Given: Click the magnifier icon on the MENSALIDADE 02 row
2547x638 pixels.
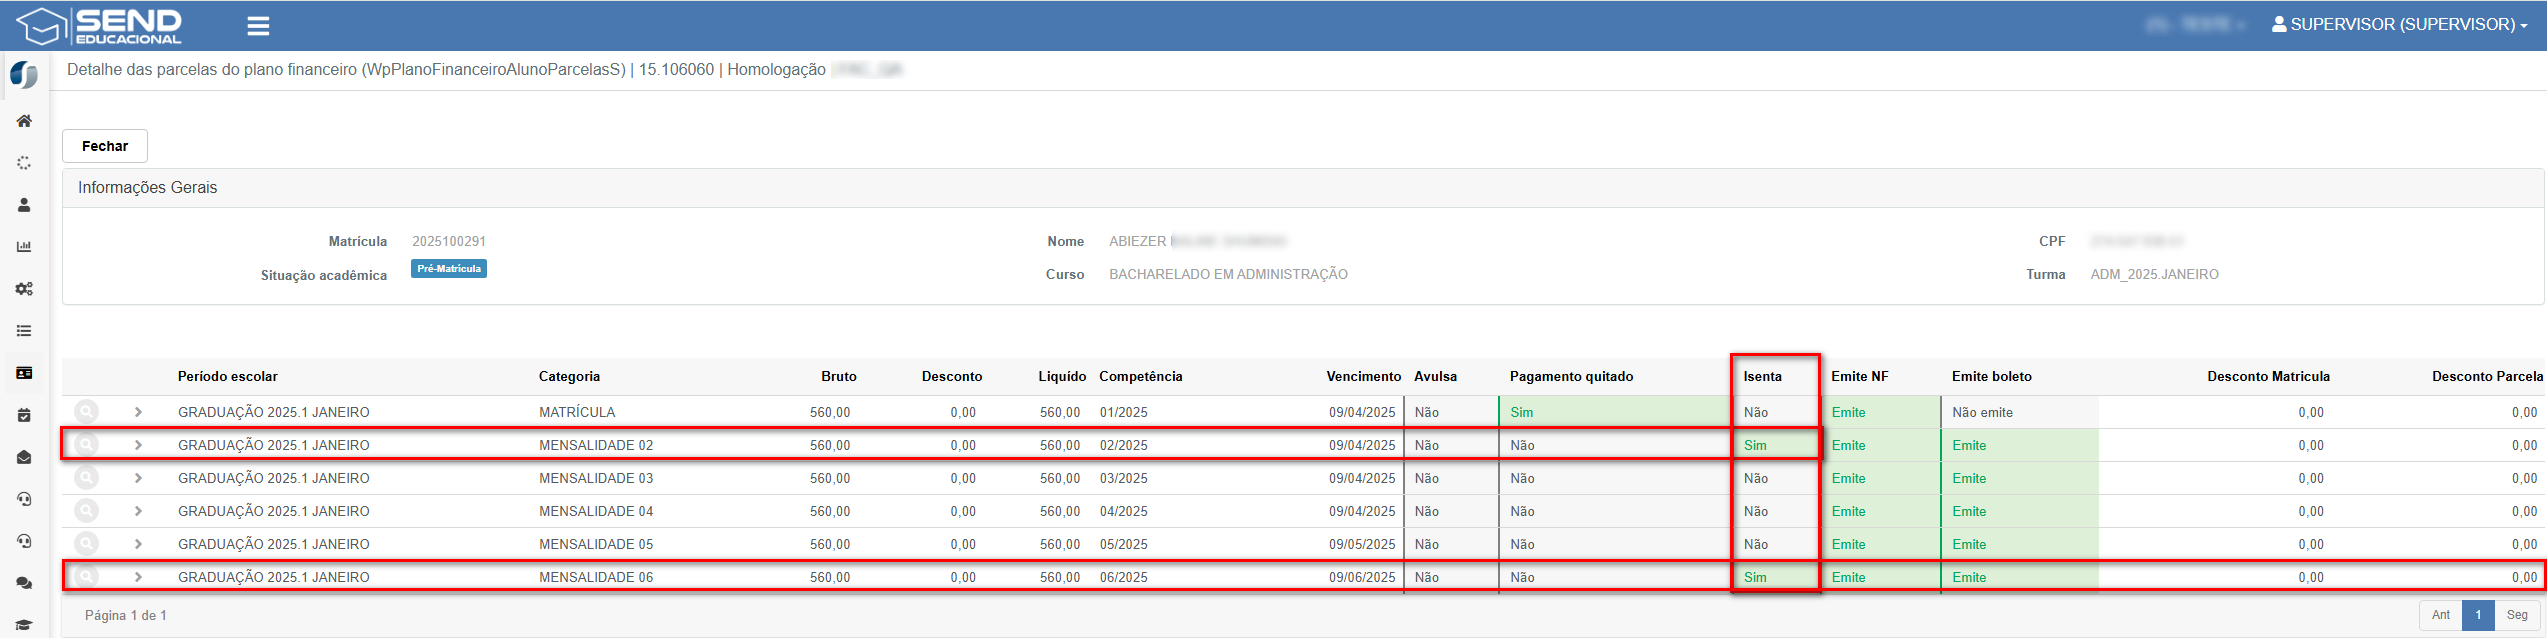Looking at the screenshot, I should point(87,445).
